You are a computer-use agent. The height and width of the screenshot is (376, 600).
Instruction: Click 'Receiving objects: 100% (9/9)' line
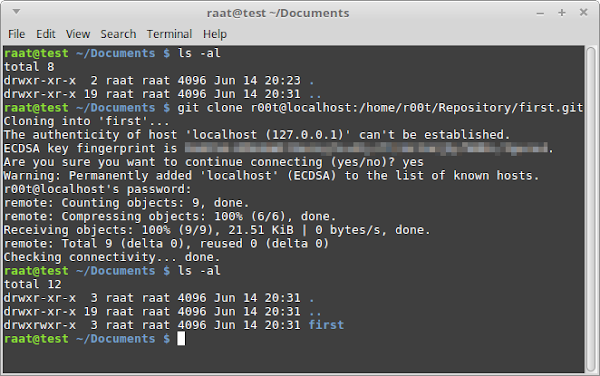tap(217, 230)
